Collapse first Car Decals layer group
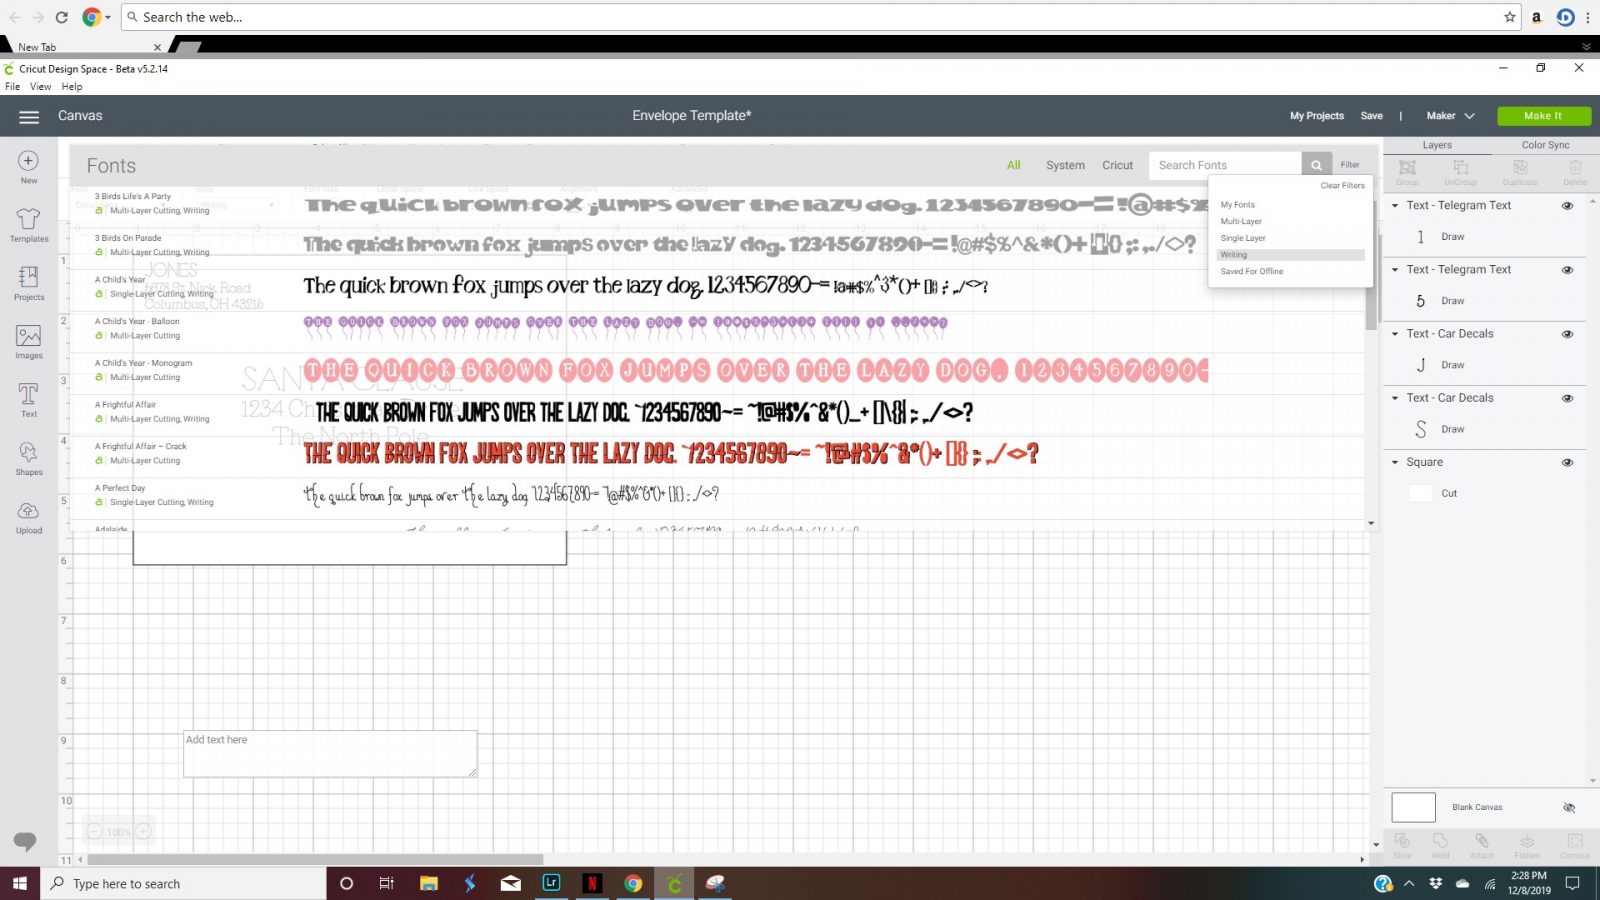 (x=1395, y=334)
